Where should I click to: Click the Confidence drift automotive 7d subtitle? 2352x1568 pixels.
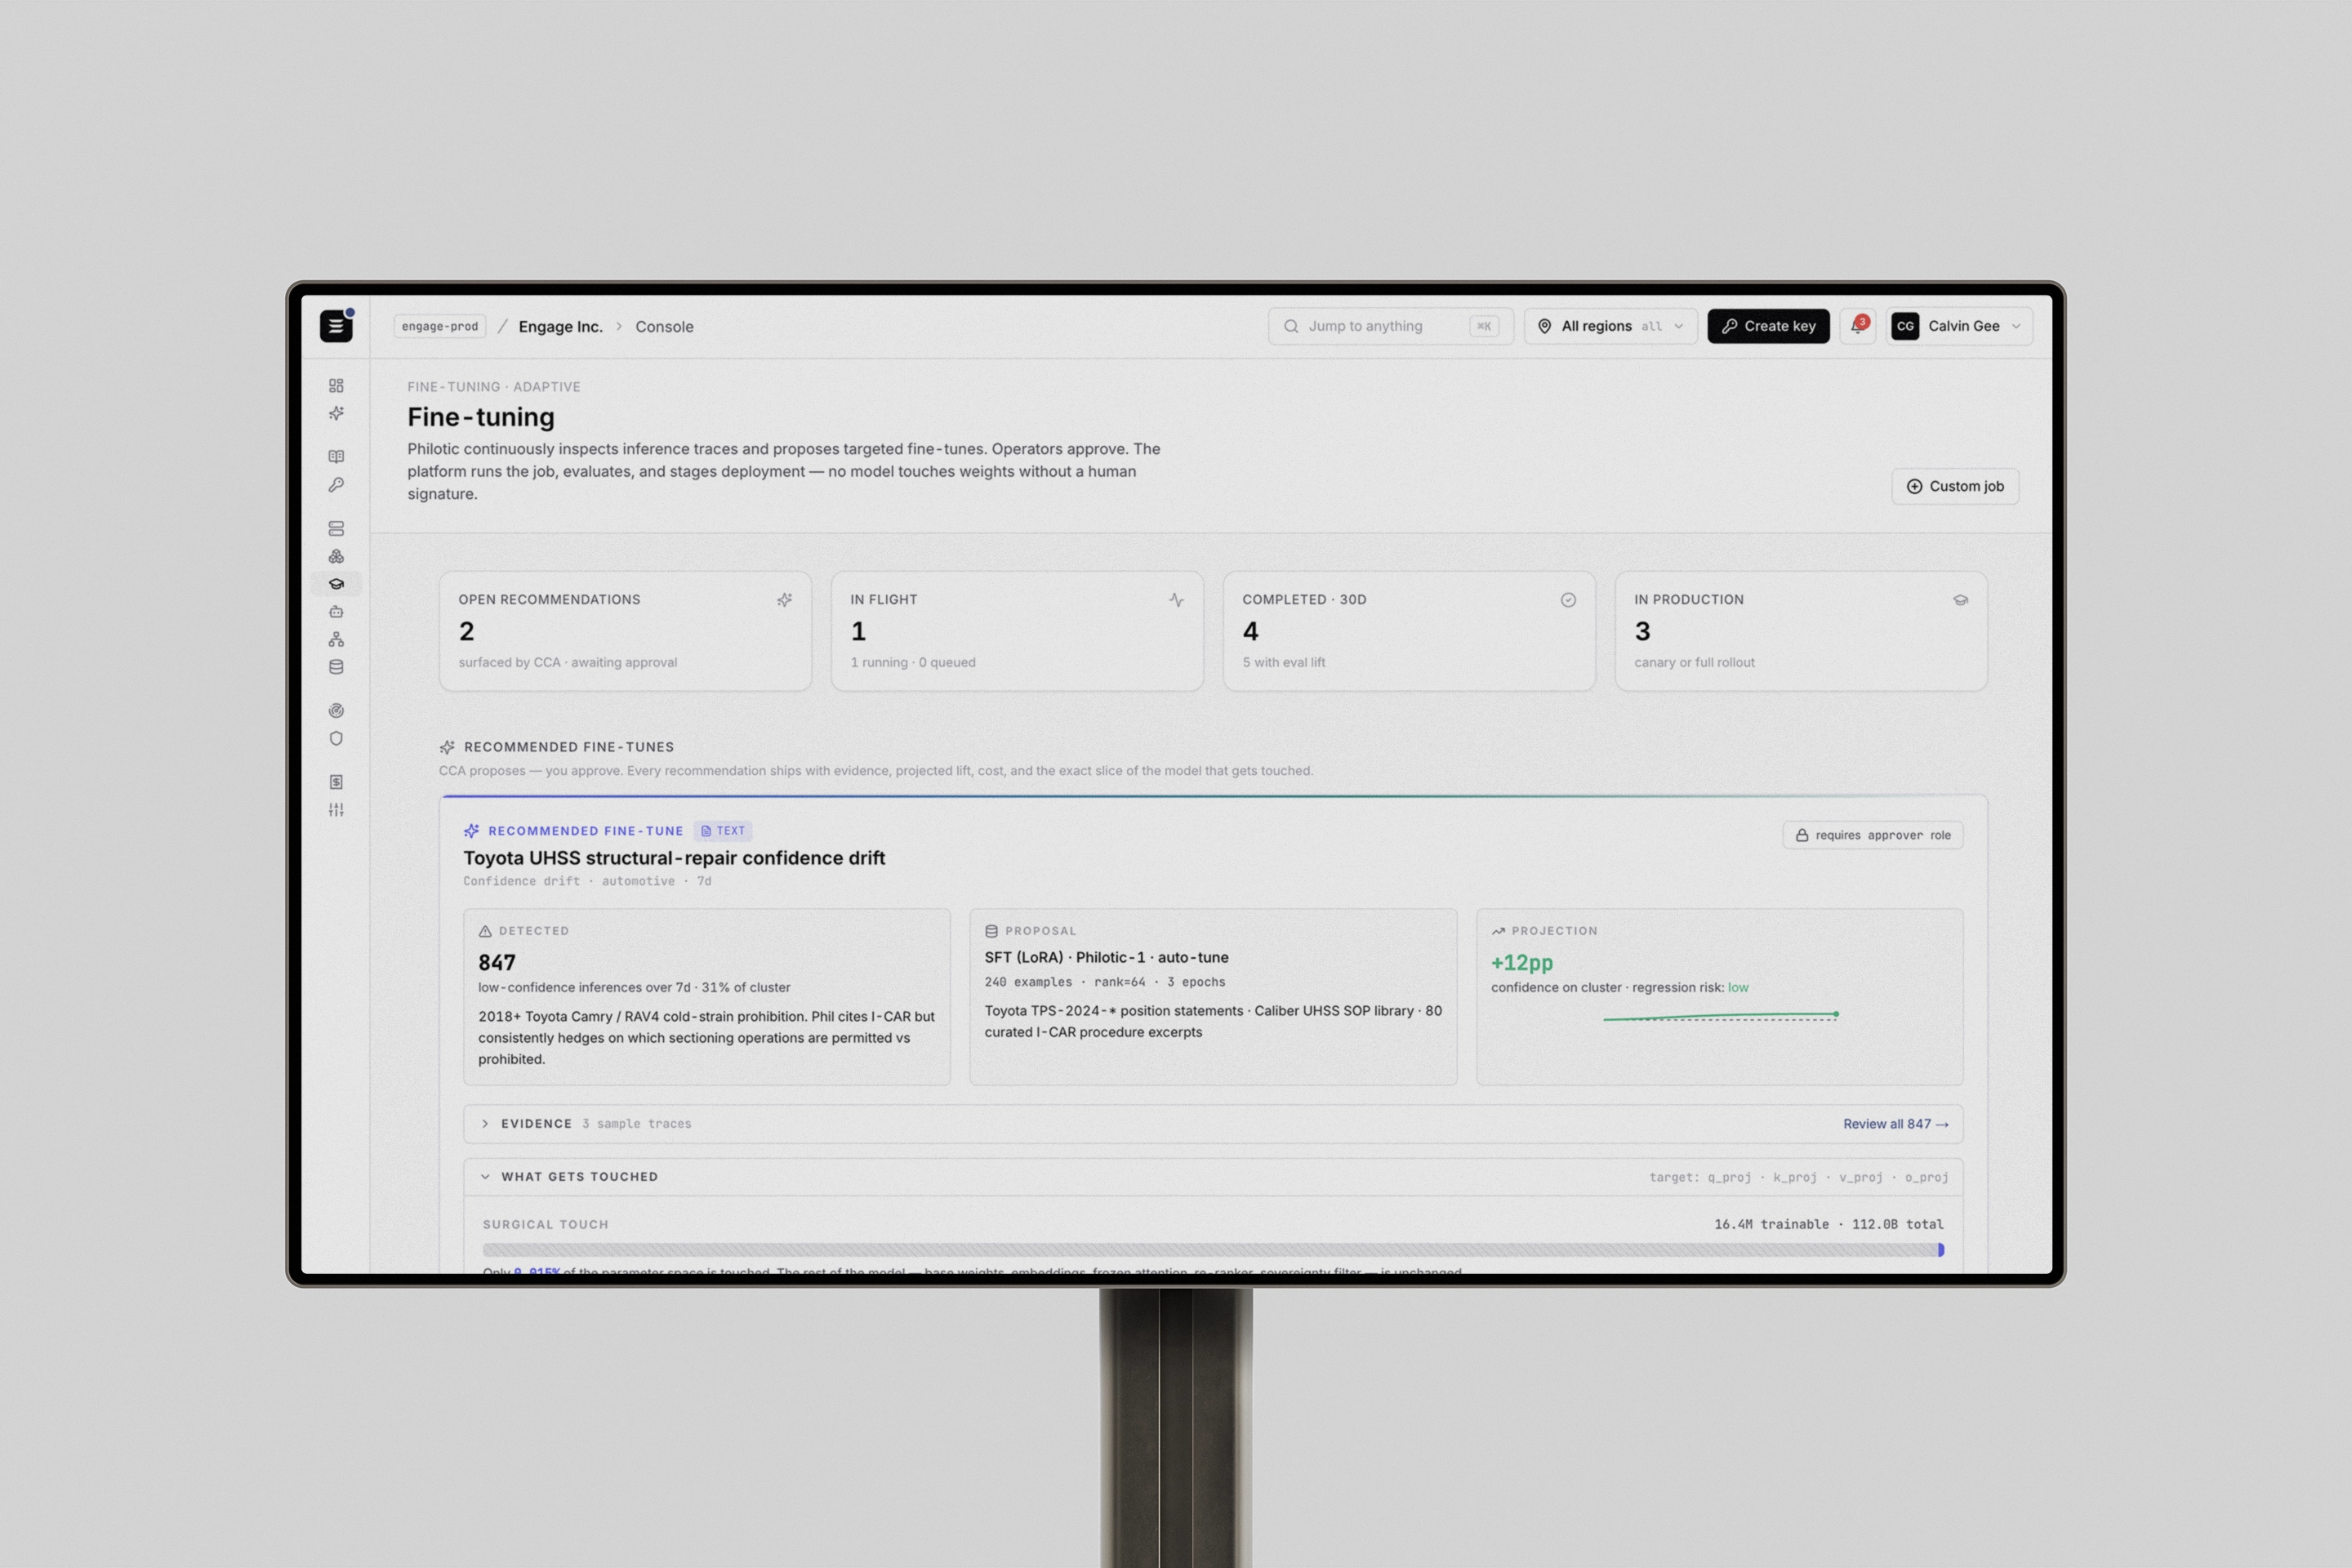point(587,881)
